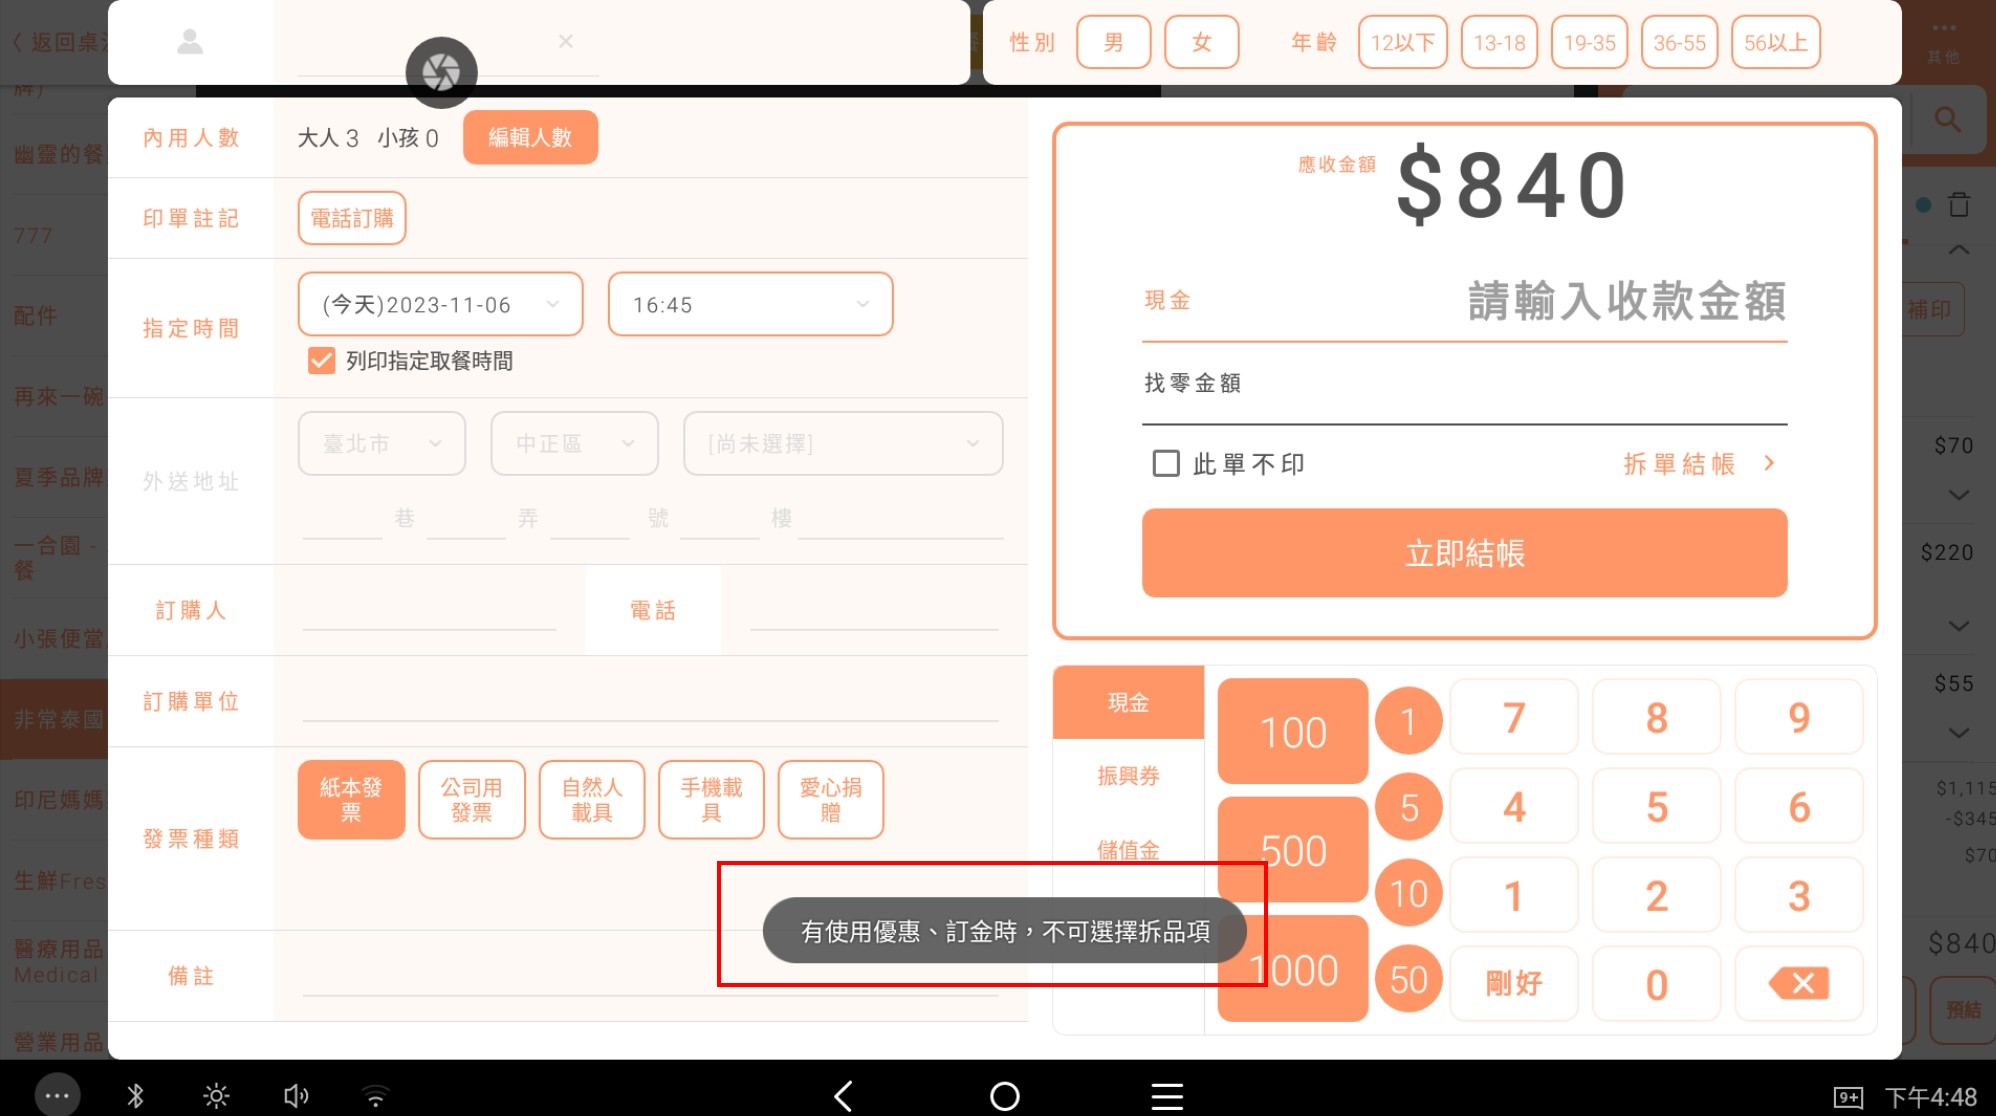This screenshot has height=1116, width=1996.
Task: Switch to 振興券 payment tab
Action: click(x=1128, y=776)
